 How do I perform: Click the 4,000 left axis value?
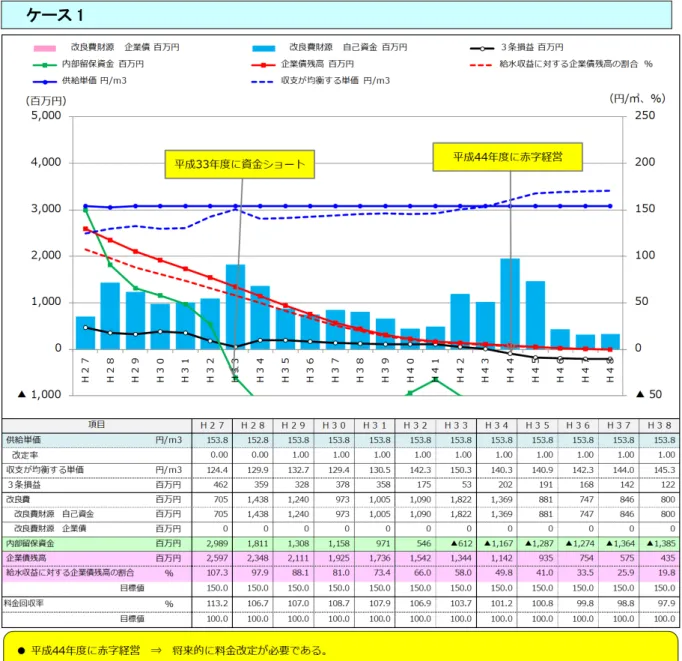click(46, 162)
